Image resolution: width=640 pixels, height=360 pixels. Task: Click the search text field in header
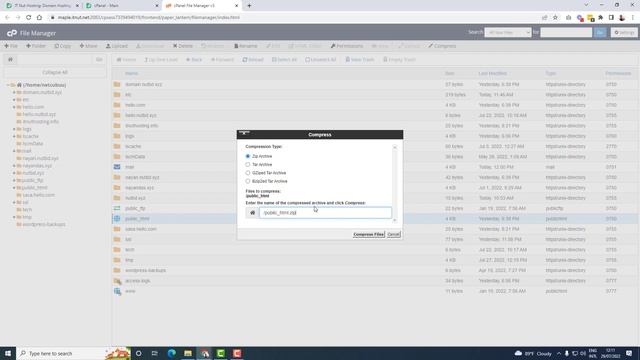pos(566,32)
